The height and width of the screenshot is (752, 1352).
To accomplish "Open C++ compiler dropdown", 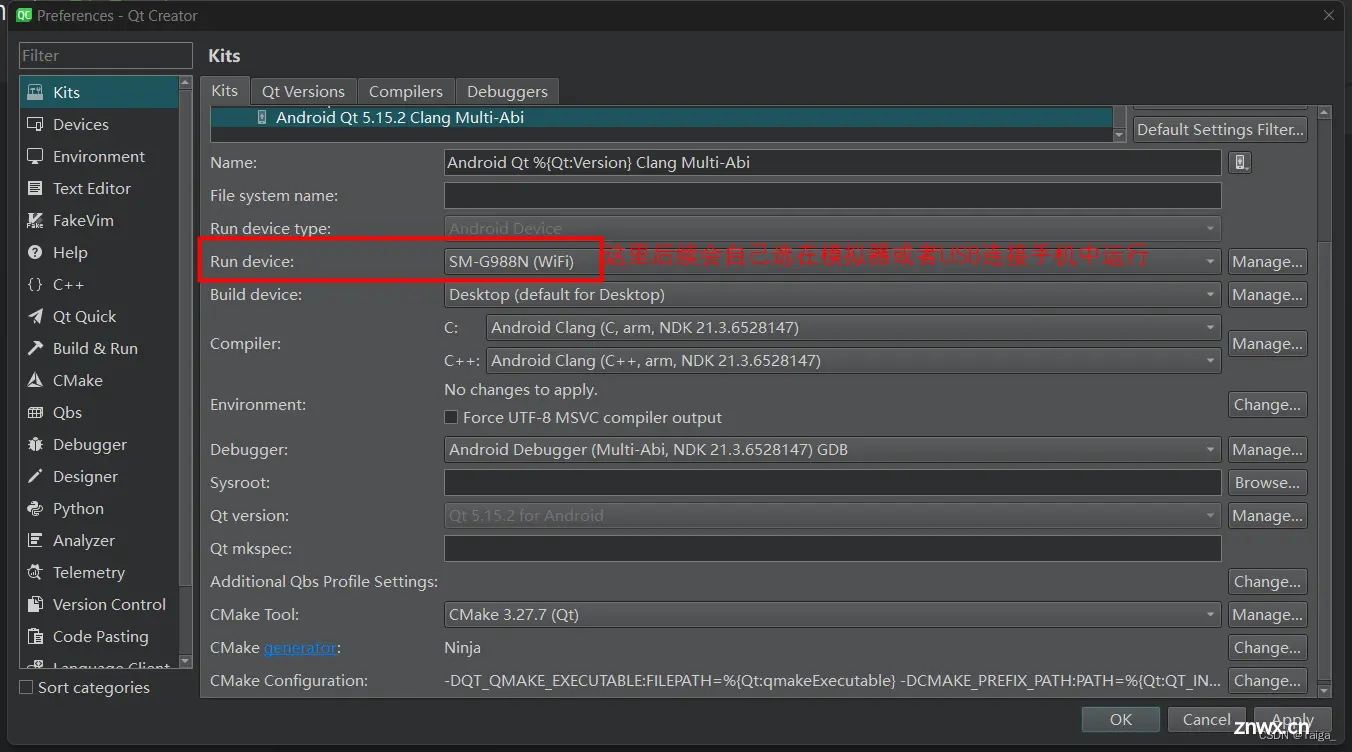I will click(x=853, y=360).
